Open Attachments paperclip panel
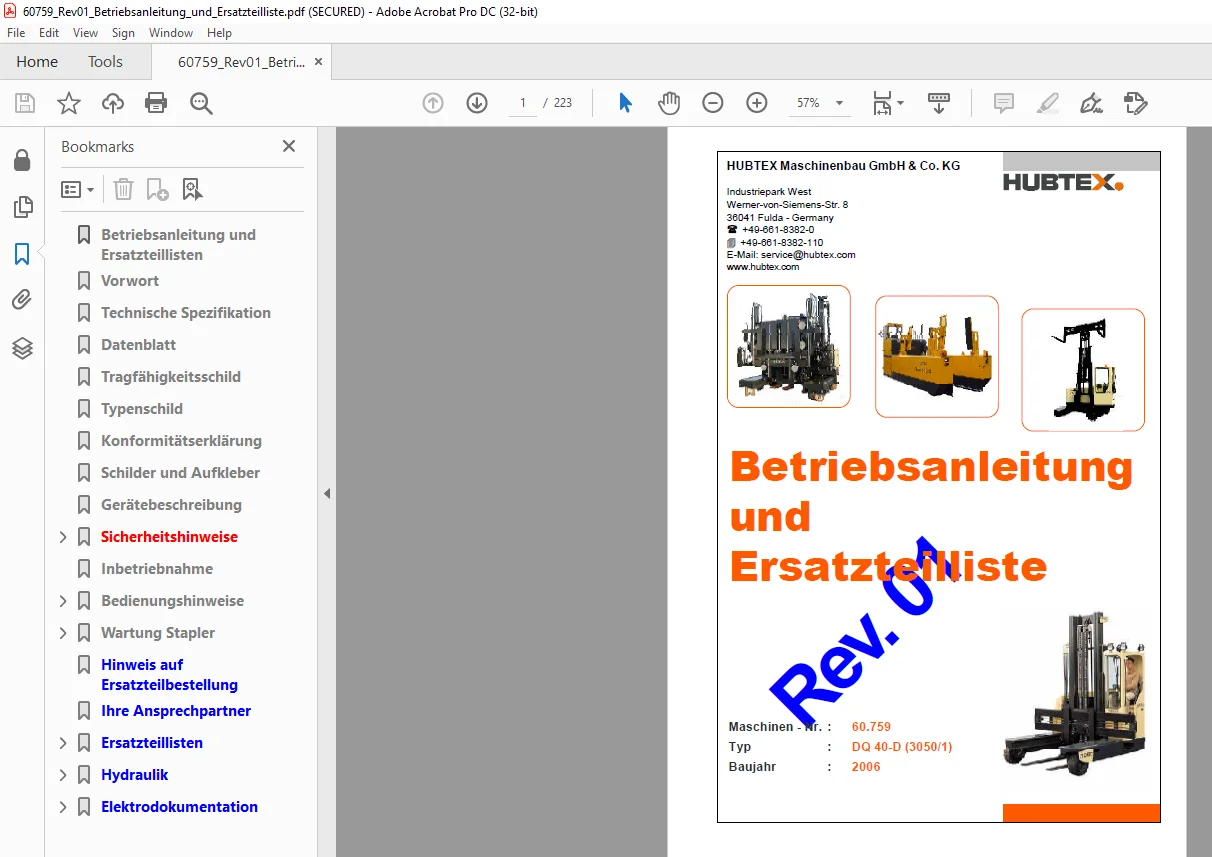Screen dimensions: 1212x857 click(x=22, y=300)
